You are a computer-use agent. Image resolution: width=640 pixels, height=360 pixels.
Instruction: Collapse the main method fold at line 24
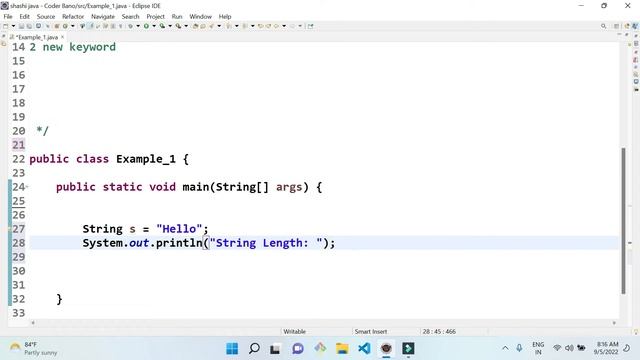click(27, 187)
